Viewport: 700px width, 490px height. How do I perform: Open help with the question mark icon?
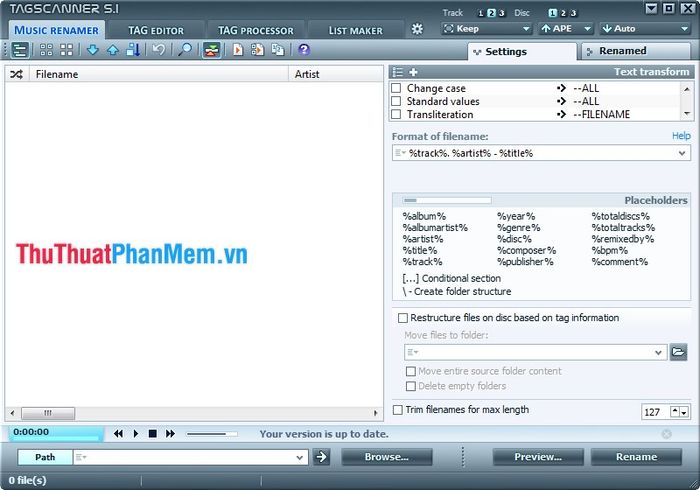point(304,50)
